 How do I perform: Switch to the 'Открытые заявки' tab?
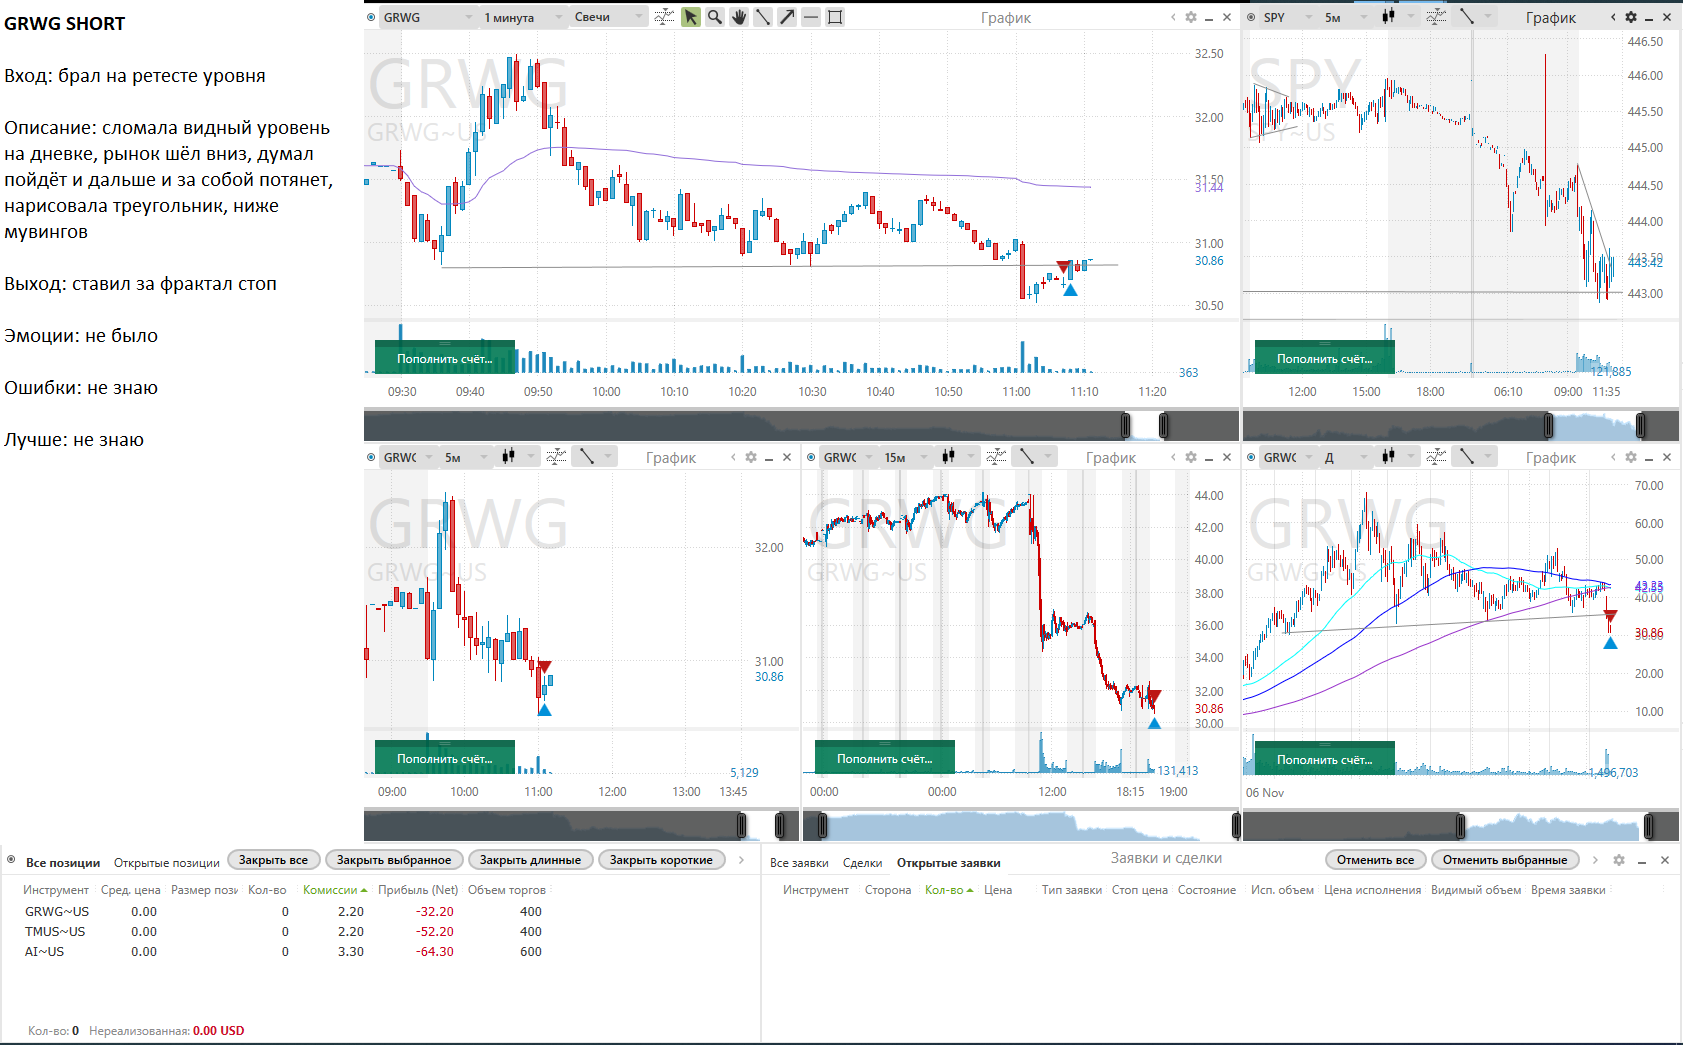948,862
